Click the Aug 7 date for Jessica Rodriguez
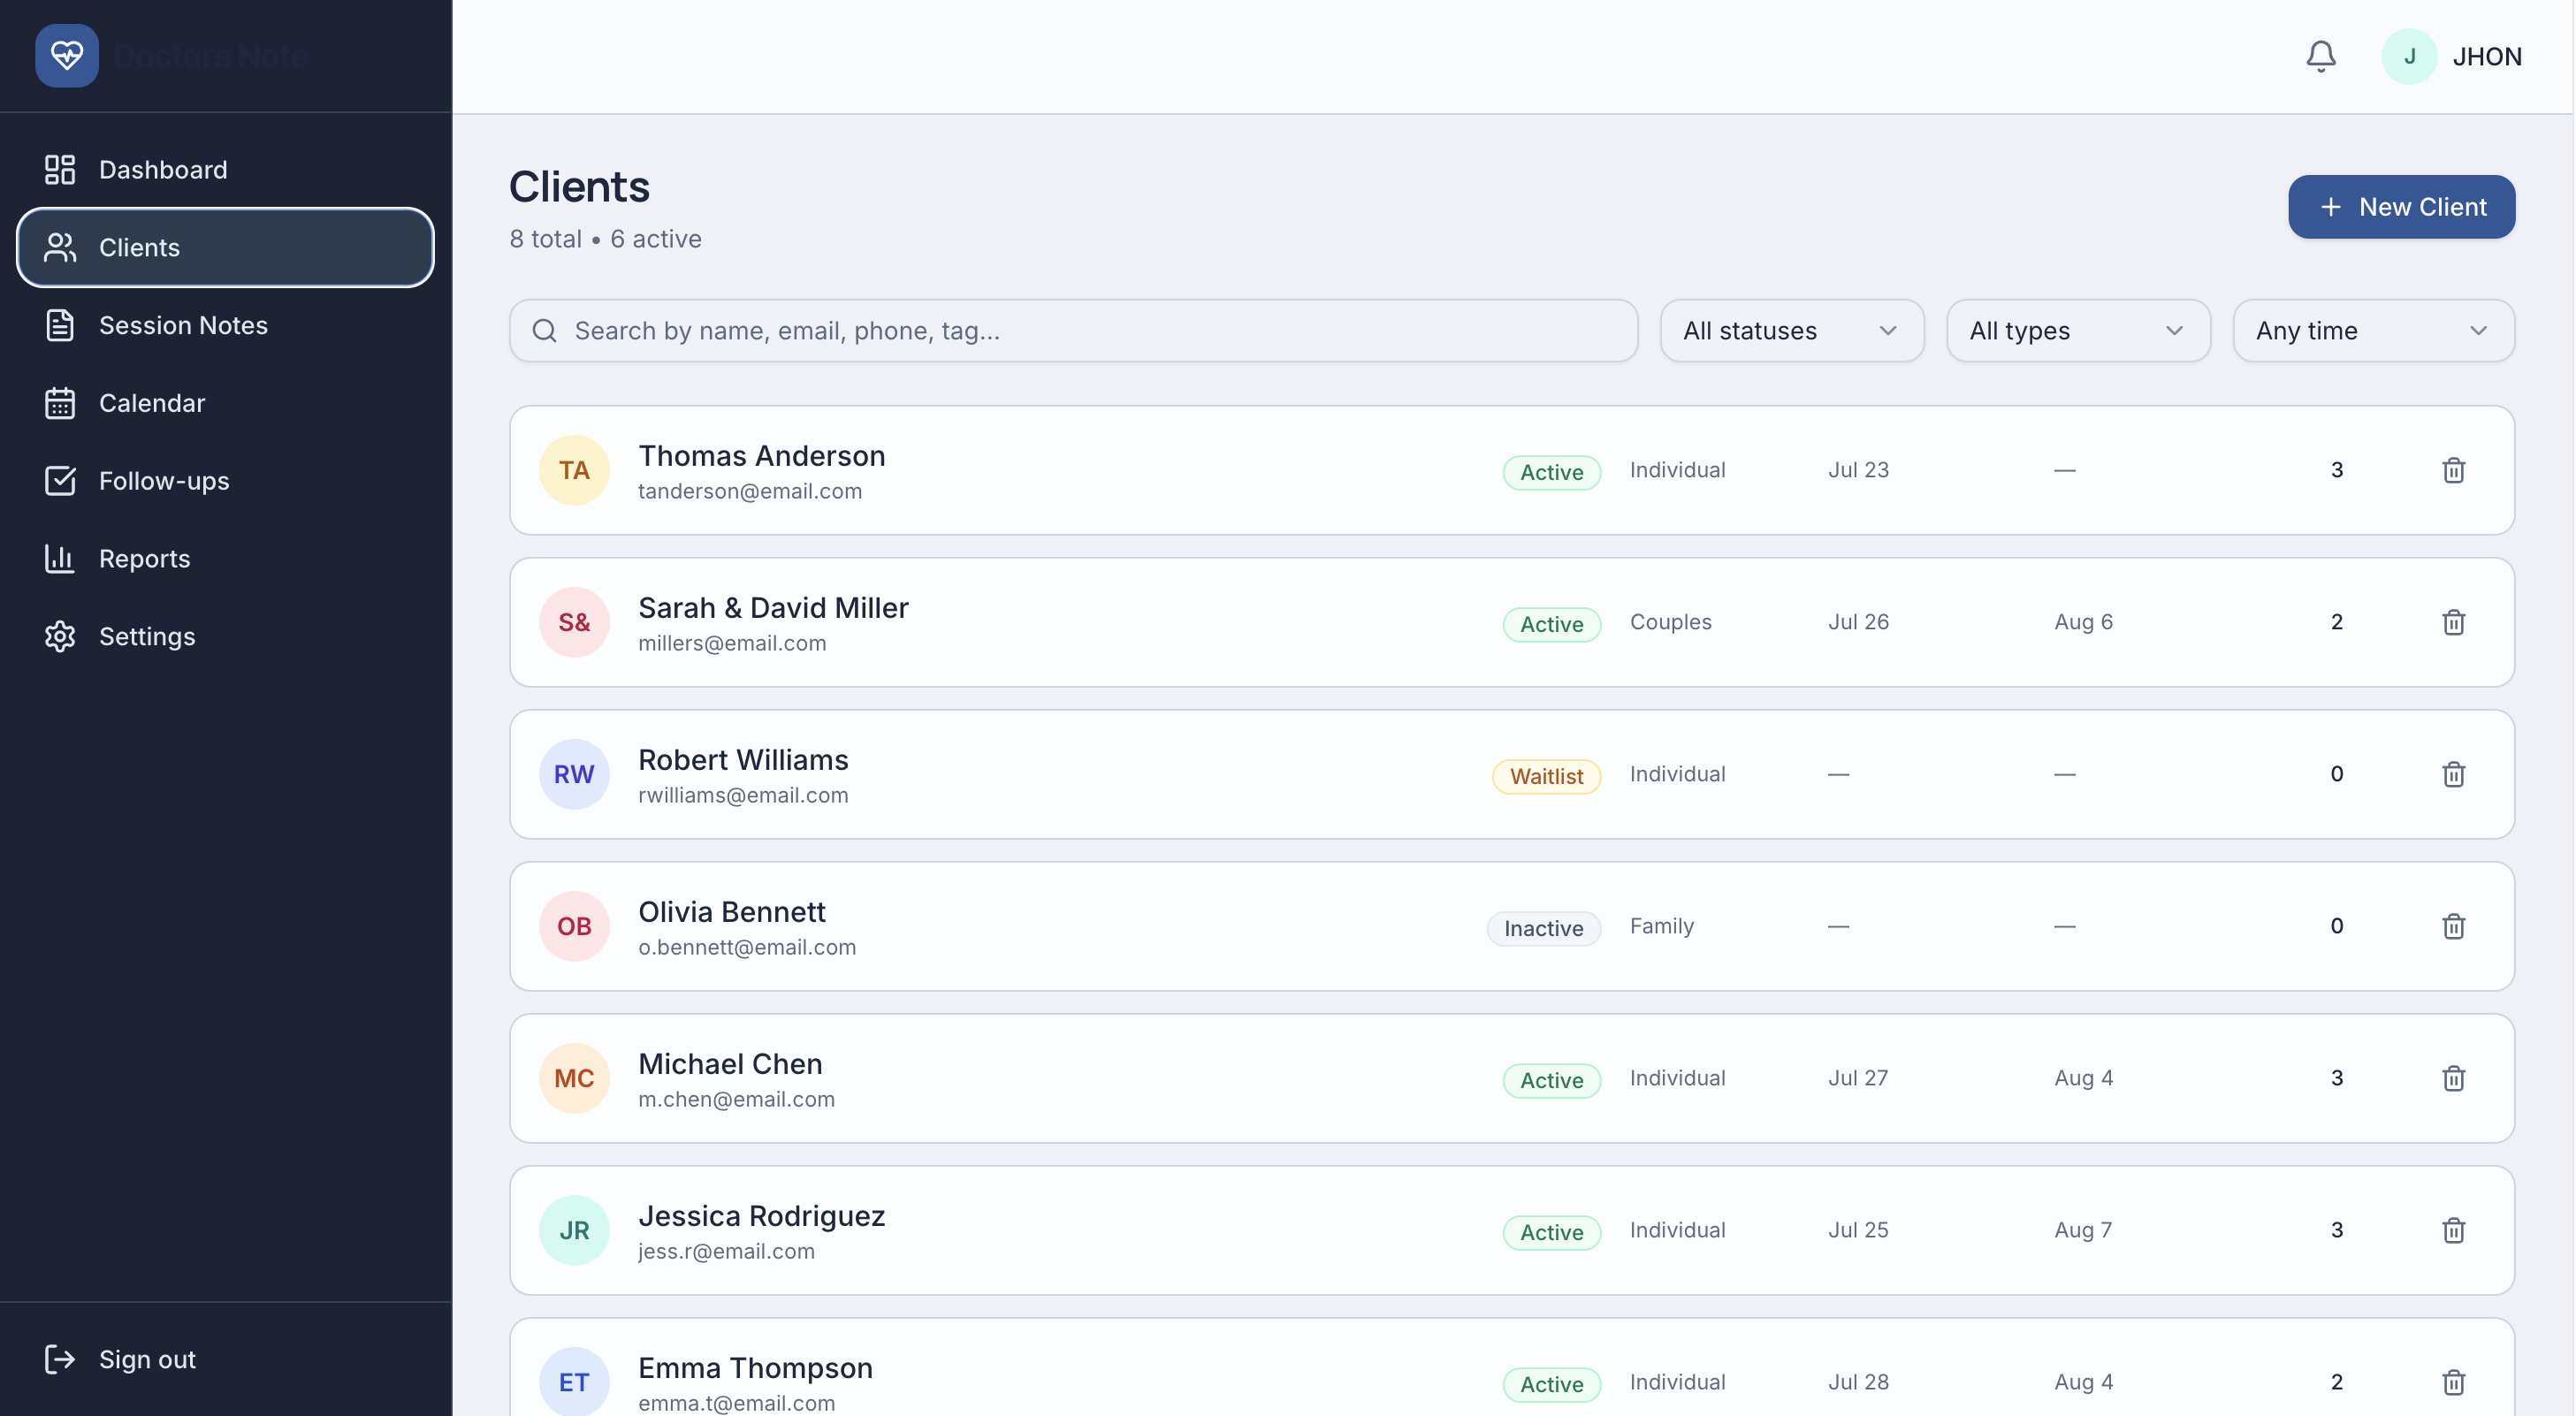 click(2083, 1230)
